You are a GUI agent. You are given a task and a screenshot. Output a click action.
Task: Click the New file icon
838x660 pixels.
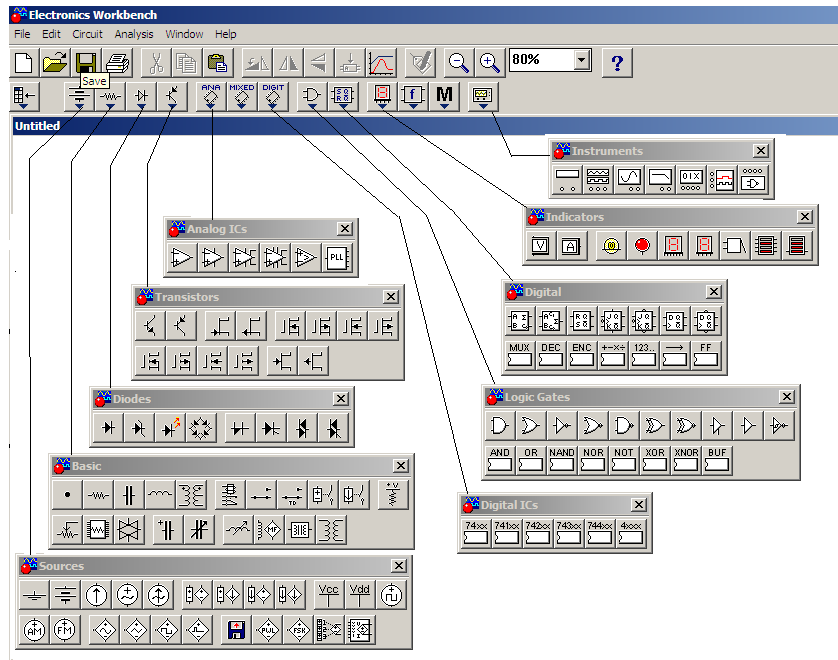pos(24,63)
